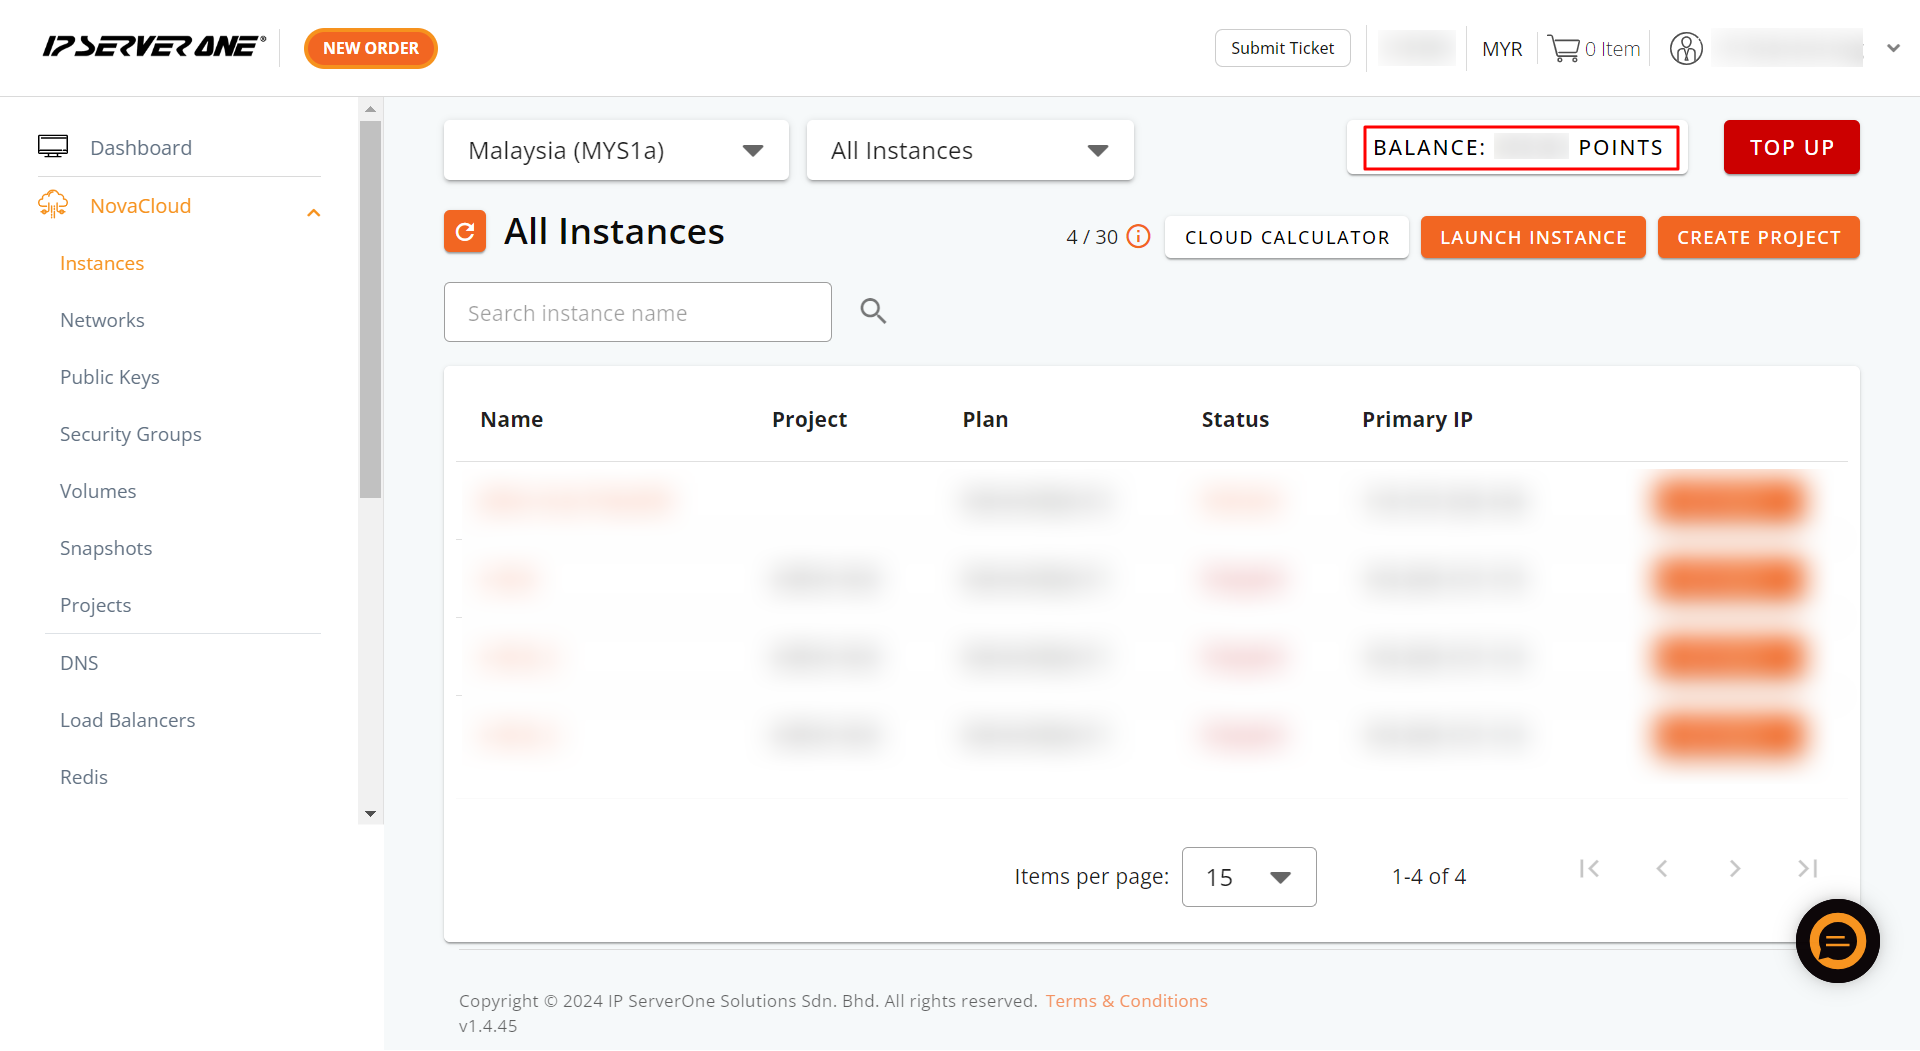Click the sidebar scrollbar thumb

pos(370,309)
